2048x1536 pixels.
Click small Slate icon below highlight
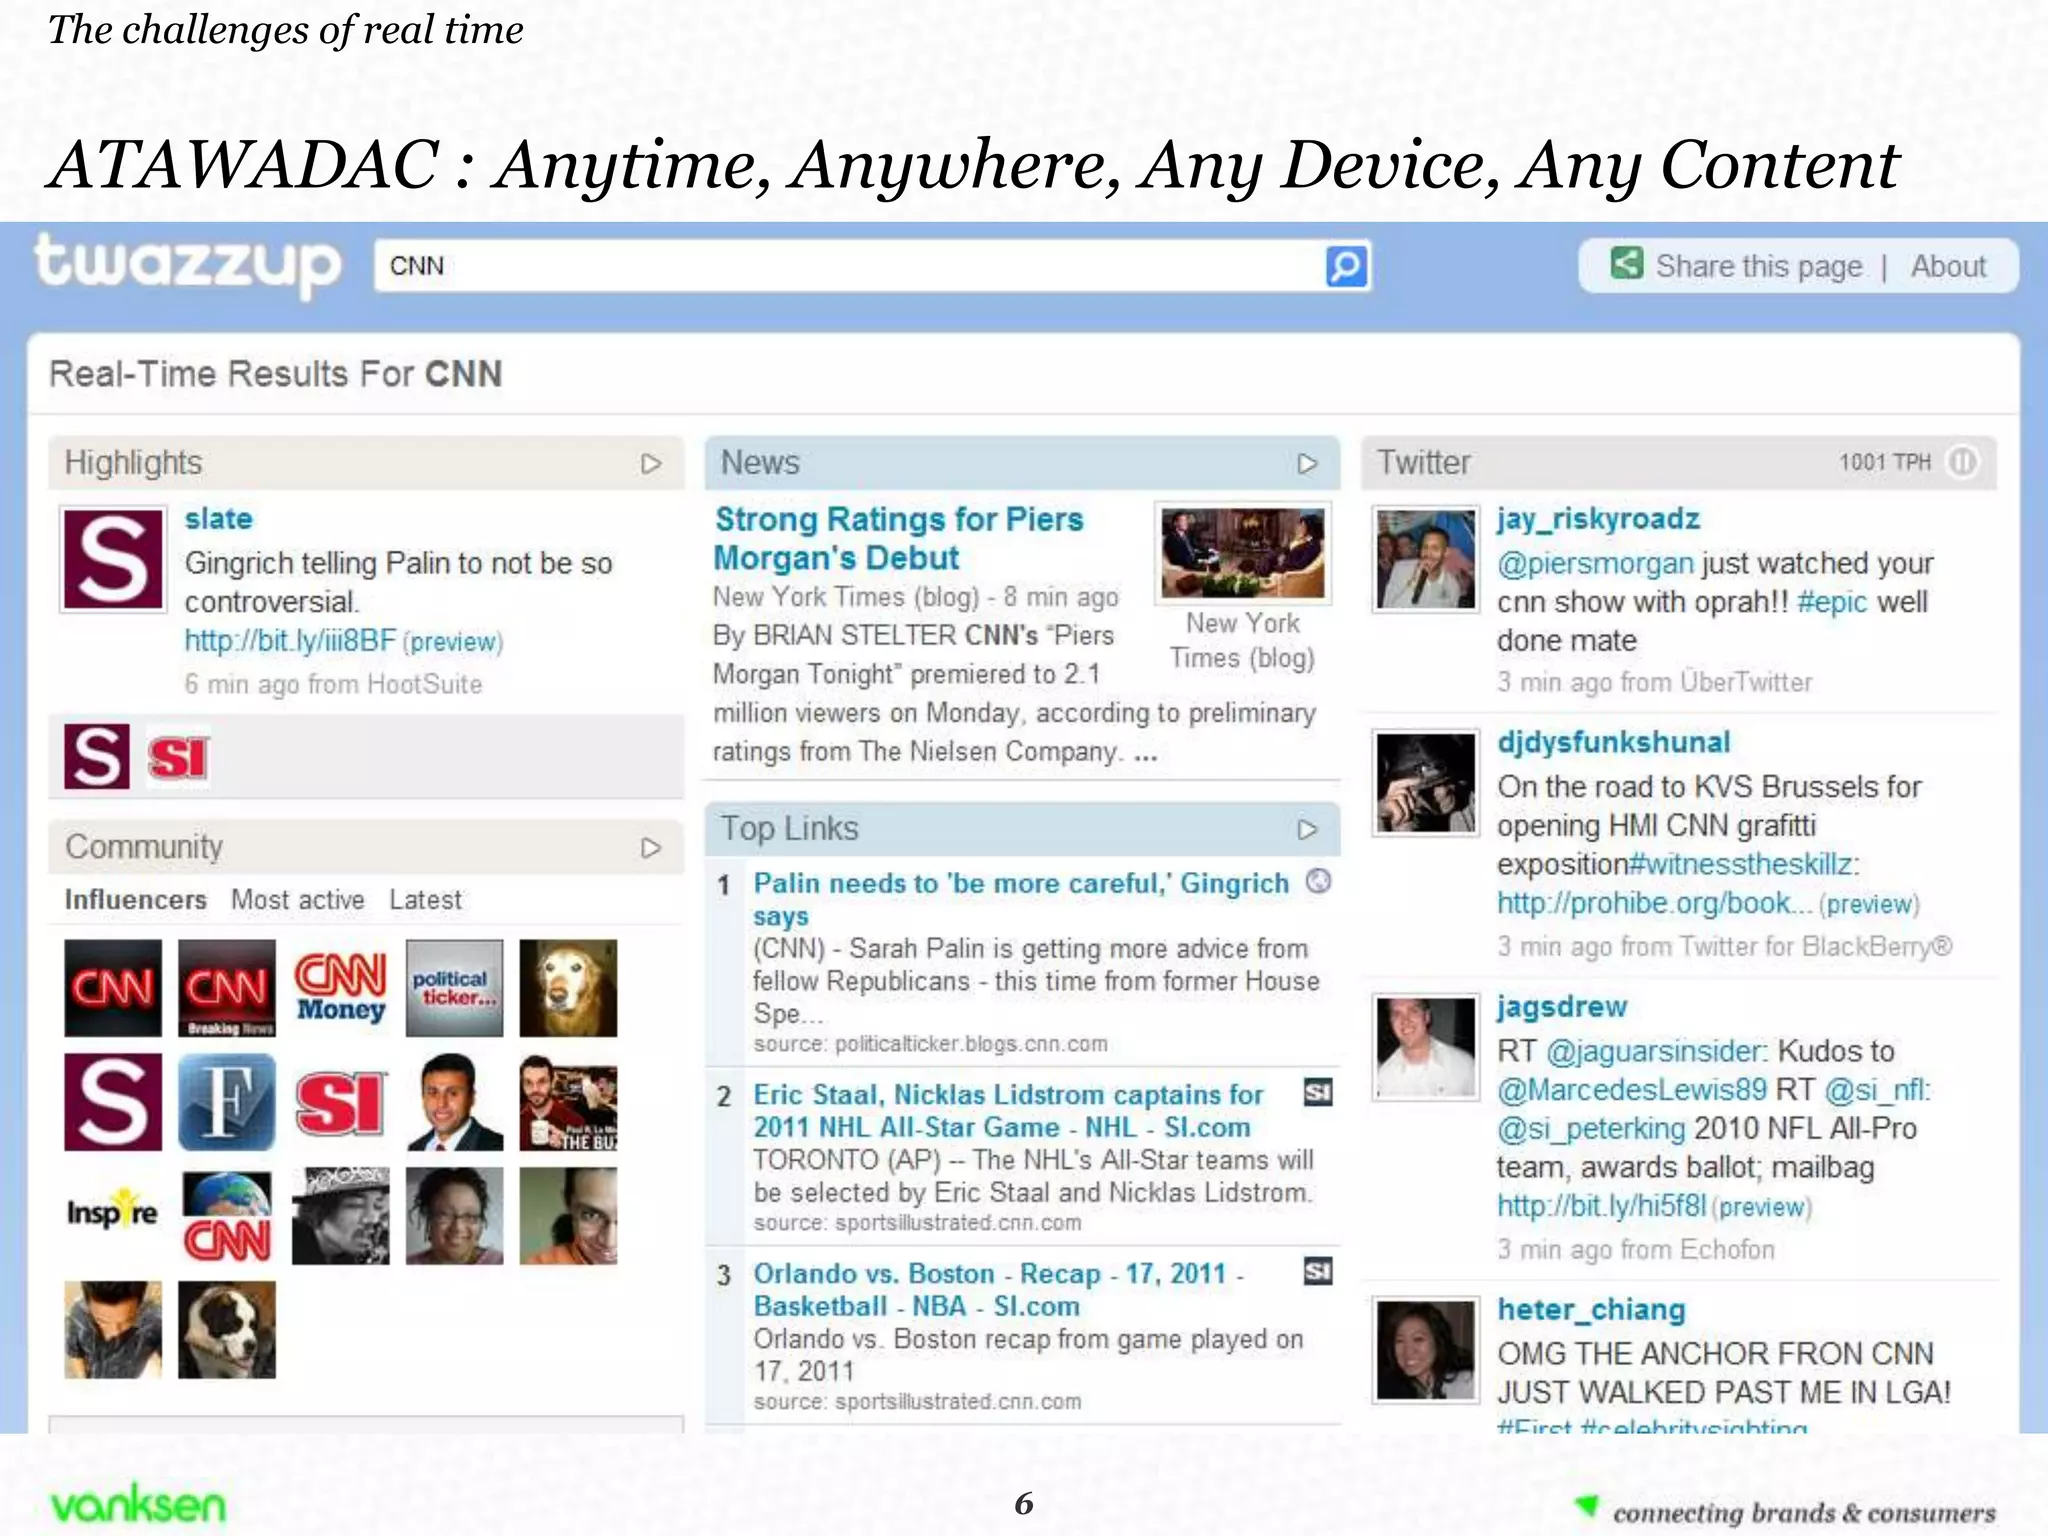tap(97, 757)
